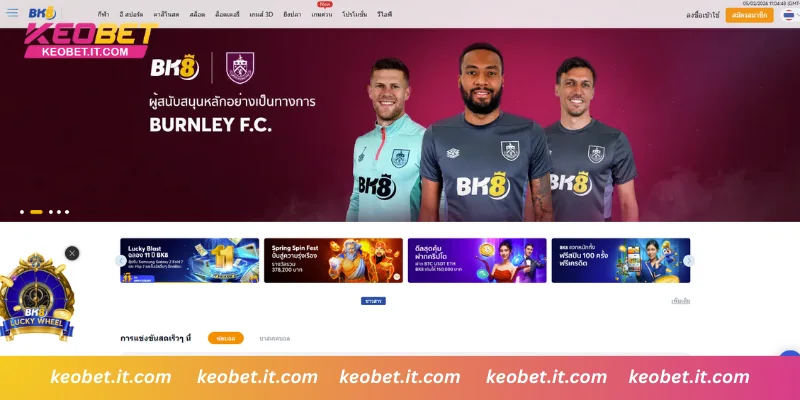Select the first banner carousel dot
Viewport: 800px width, 400px height.
click(x=22, y=212)
